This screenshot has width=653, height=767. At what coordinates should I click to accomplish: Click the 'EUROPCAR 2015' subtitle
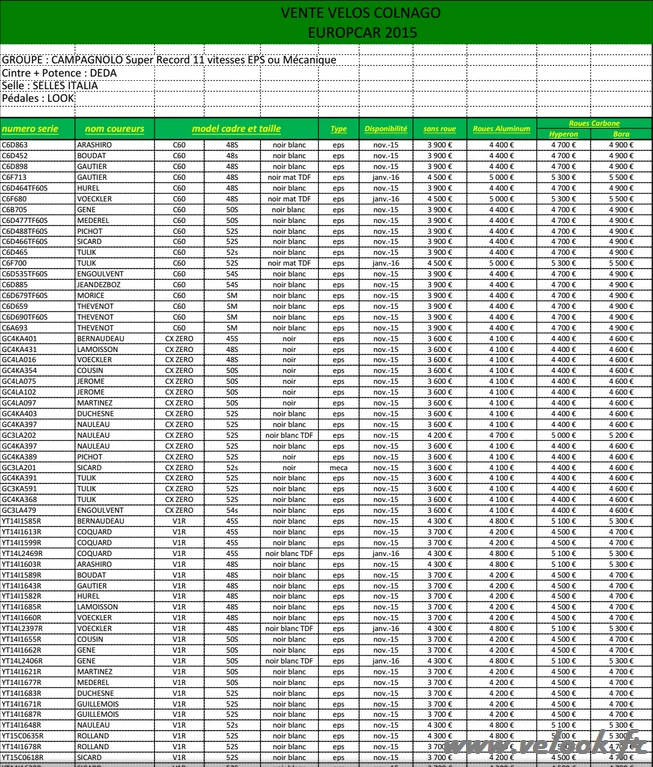[362, 33]
